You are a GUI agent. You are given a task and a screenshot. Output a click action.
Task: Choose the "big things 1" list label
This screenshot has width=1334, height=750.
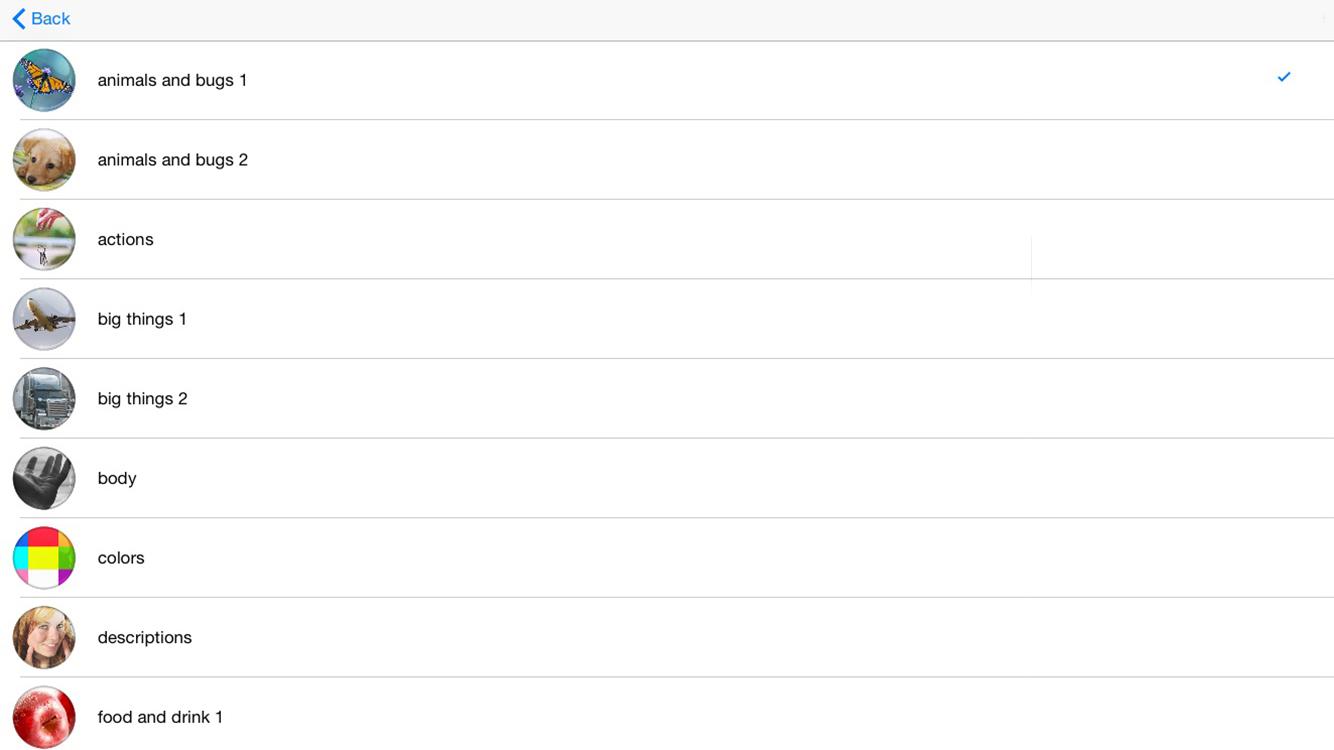pos(142,319)
